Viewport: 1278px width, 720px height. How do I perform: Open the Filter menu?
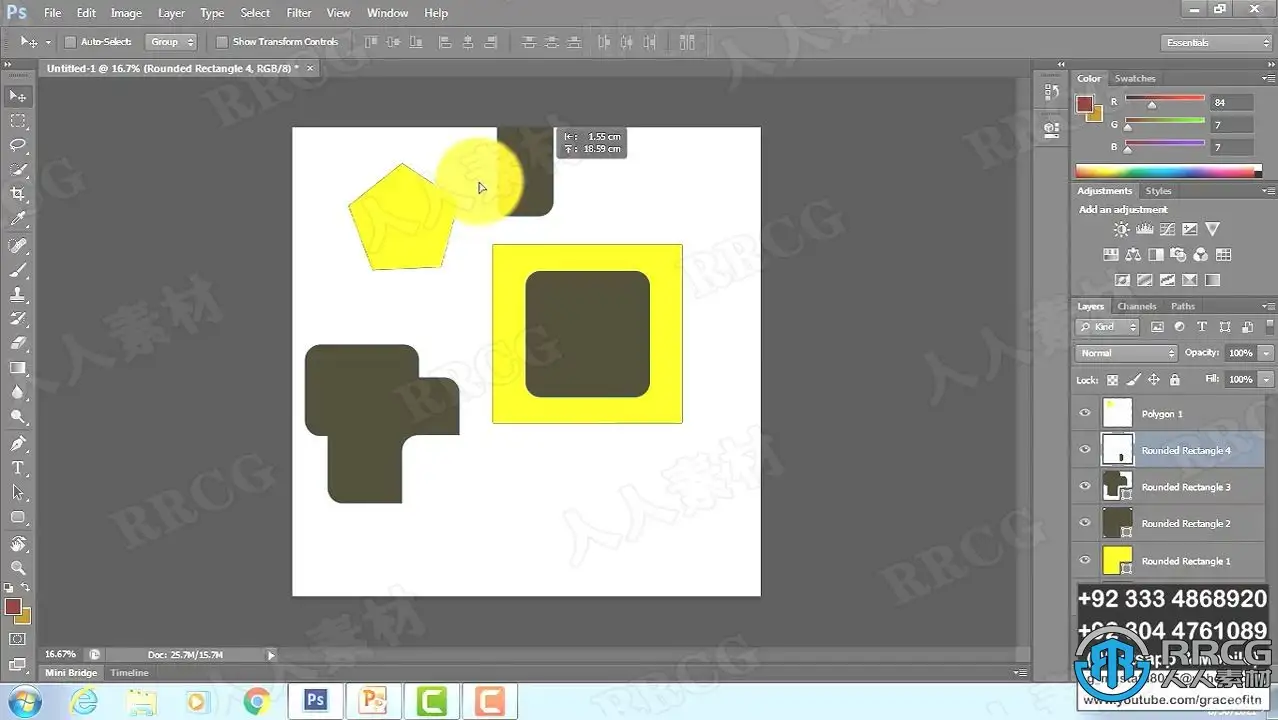point(299,13)
